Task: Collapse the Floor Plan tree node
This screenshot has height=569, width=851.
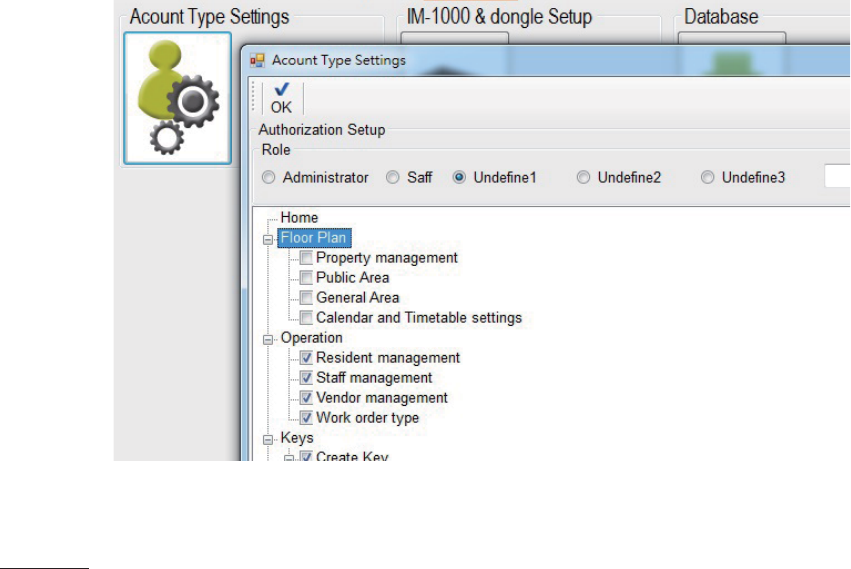Action: [268, 239]
